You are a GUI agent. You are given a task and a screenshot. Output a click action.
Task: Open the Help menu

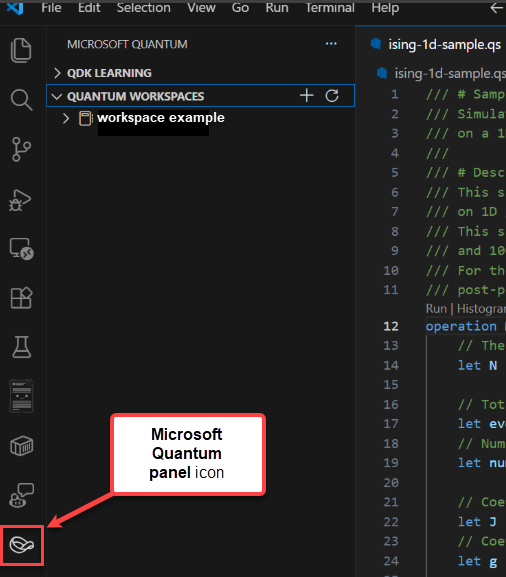click(385, 7)
